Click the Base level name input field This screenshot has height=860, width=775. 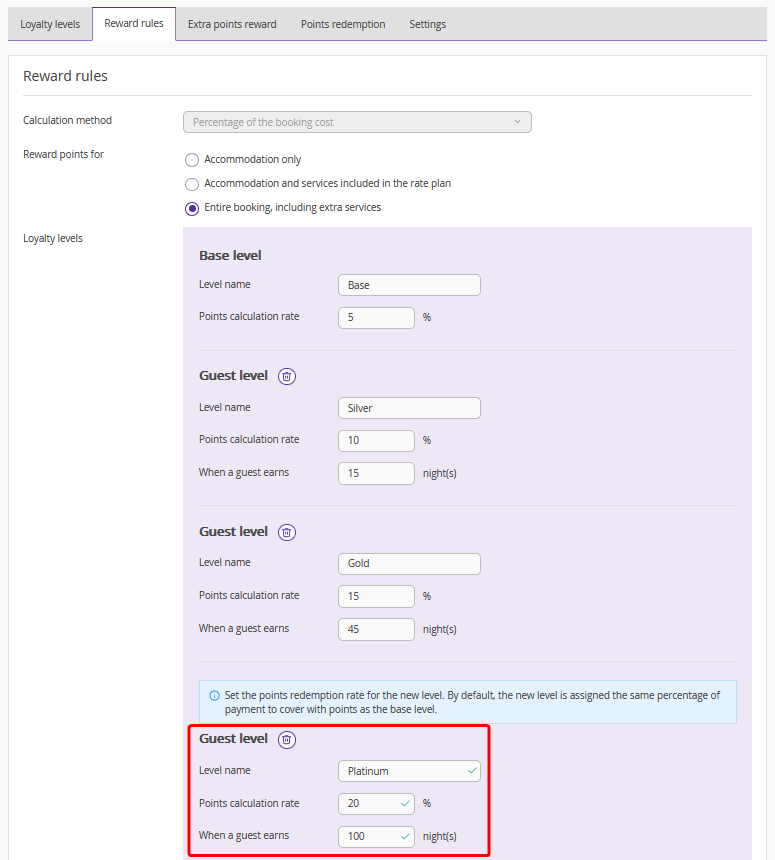pyautogui.click(x=409, y=285)
